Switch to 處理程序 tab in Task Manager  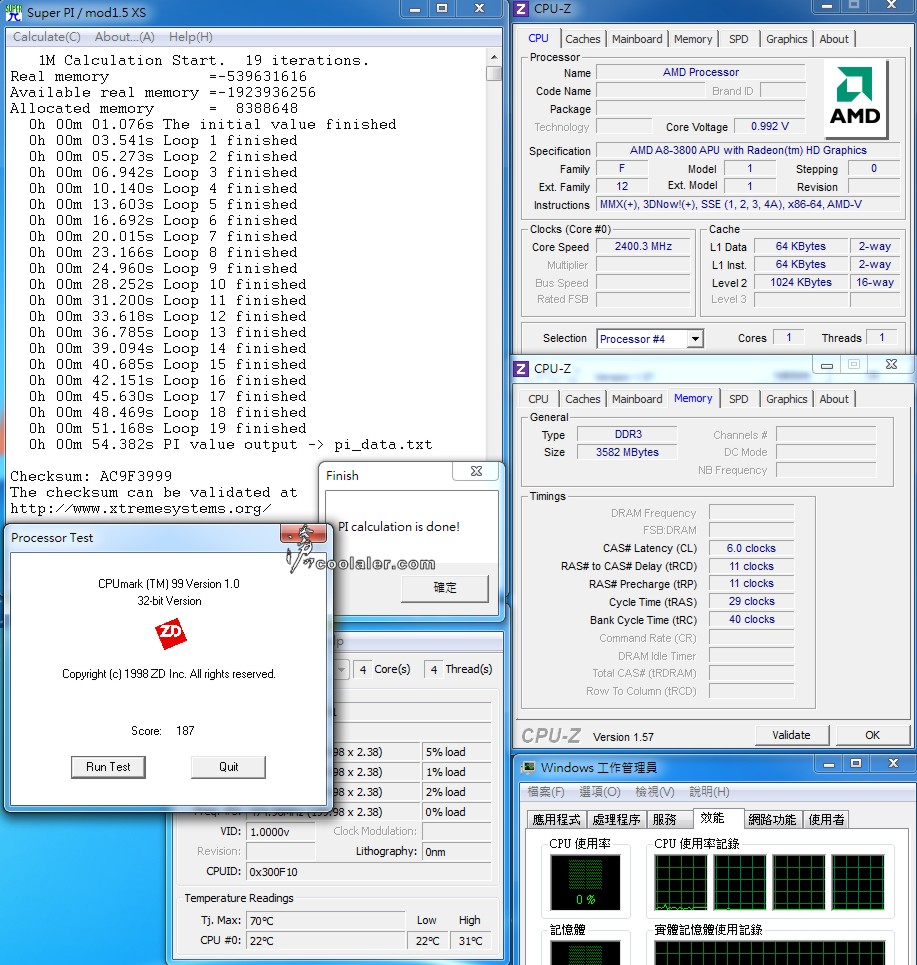616,819
